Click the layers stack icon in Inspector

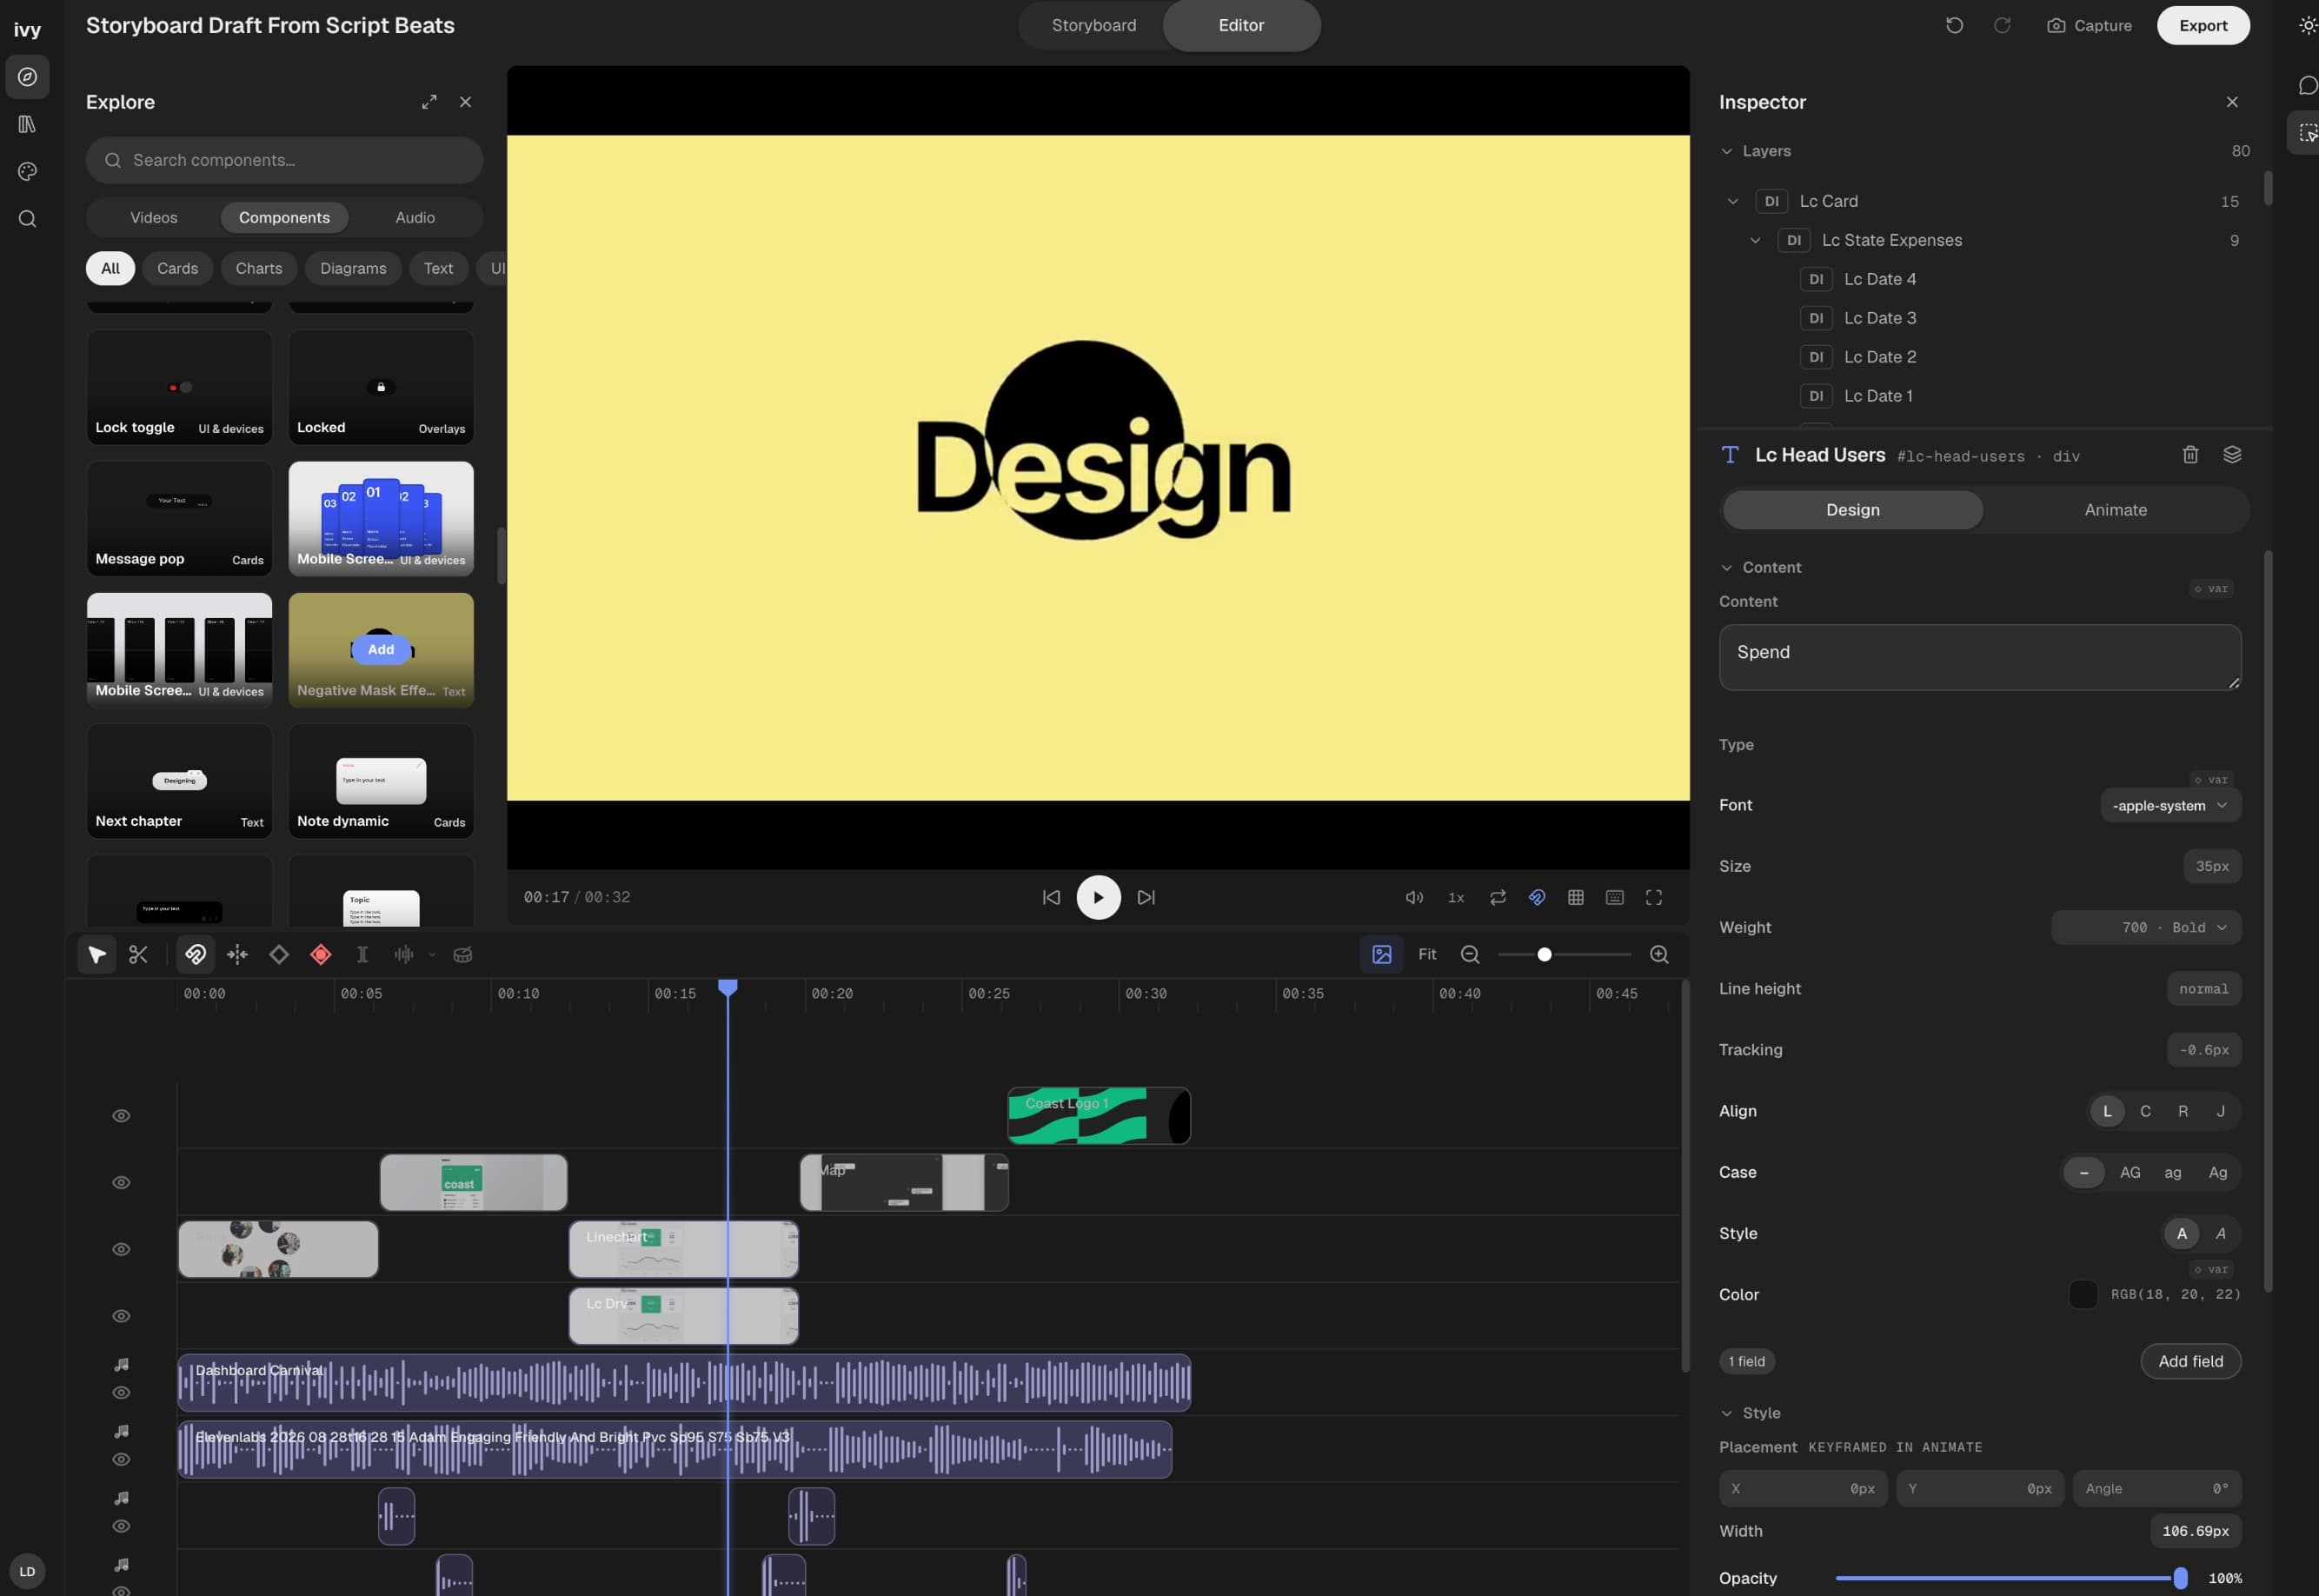coord(2231,455)
